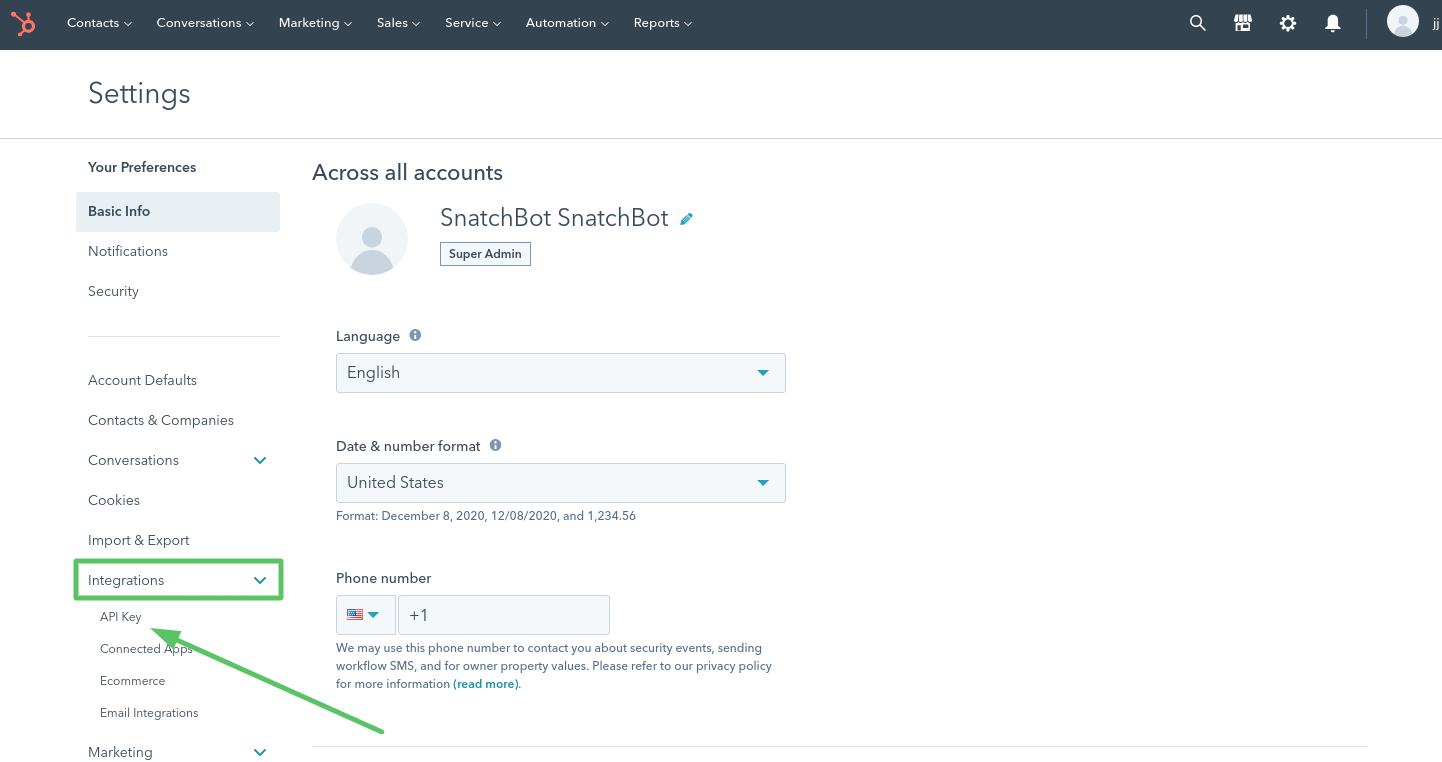The width and height of the screenshot is (1442, 762).
Task: Open the Conversations top menu
Action: [x=205, y=23]
